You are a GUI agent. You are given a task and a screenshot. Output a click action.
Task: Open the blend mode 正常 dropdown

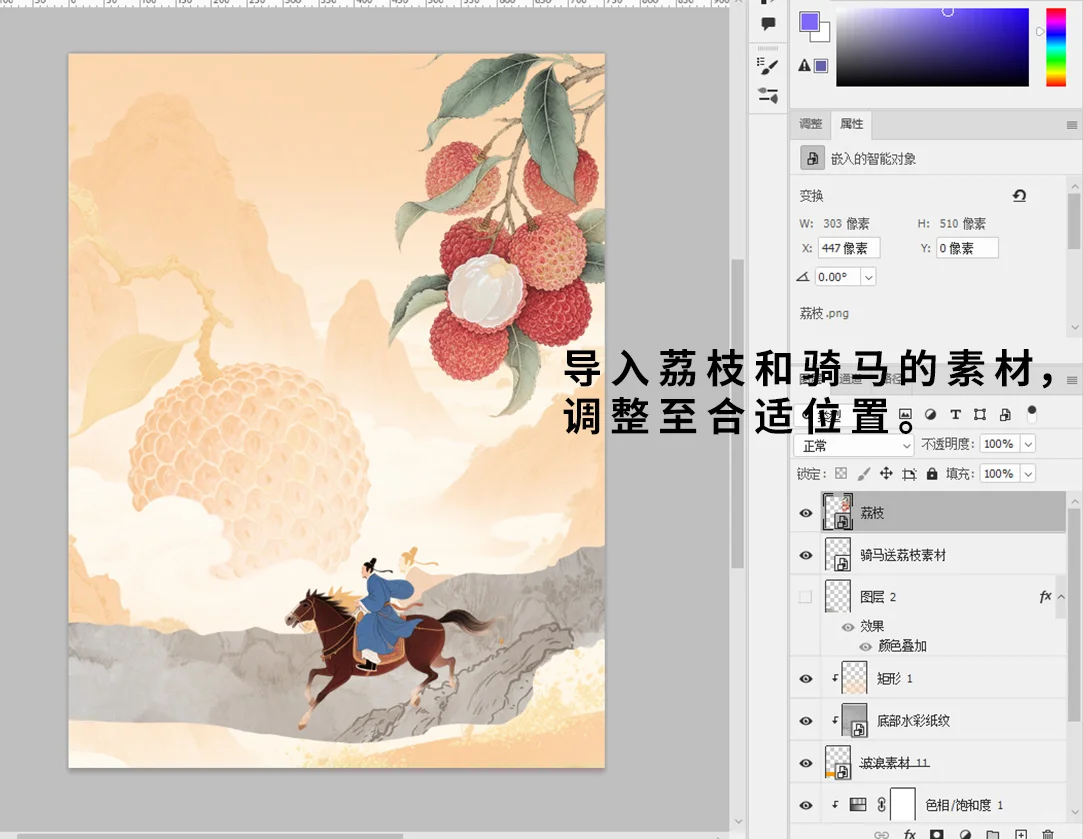(x=854, y=445)
